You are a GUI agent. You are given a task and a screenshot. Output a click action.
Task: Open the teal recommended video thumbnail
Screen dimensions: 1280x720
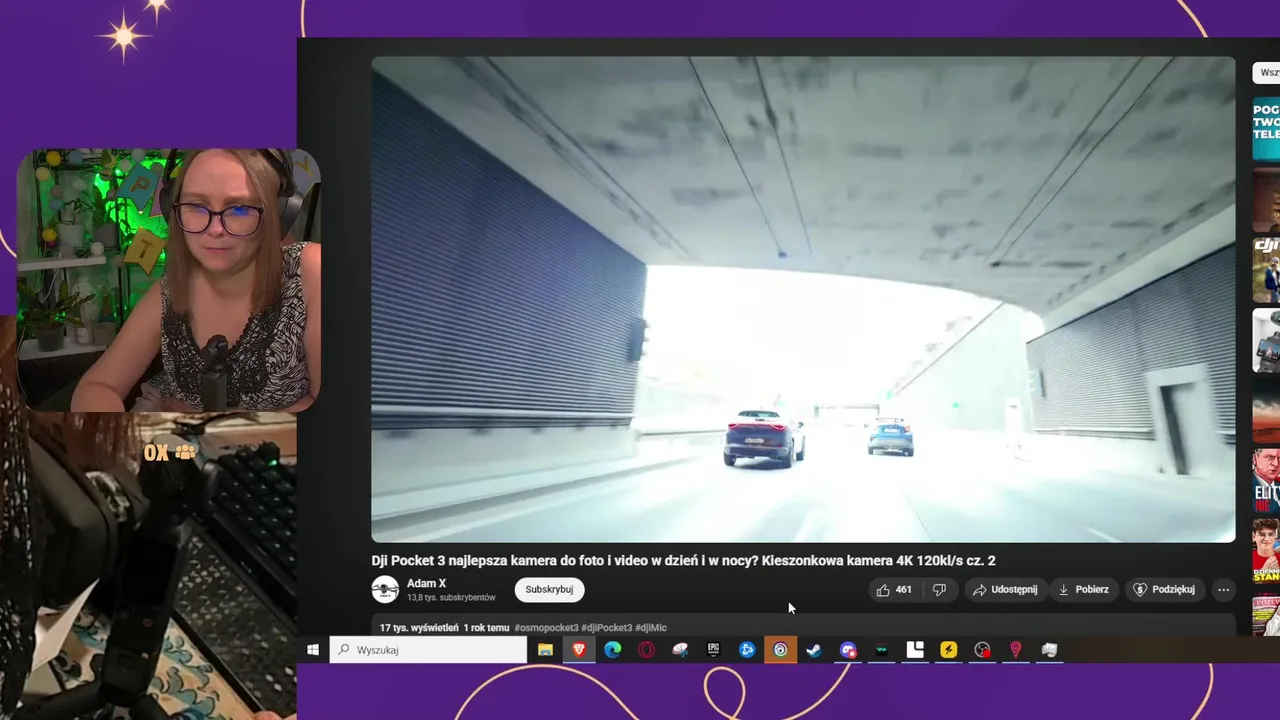1266,129
